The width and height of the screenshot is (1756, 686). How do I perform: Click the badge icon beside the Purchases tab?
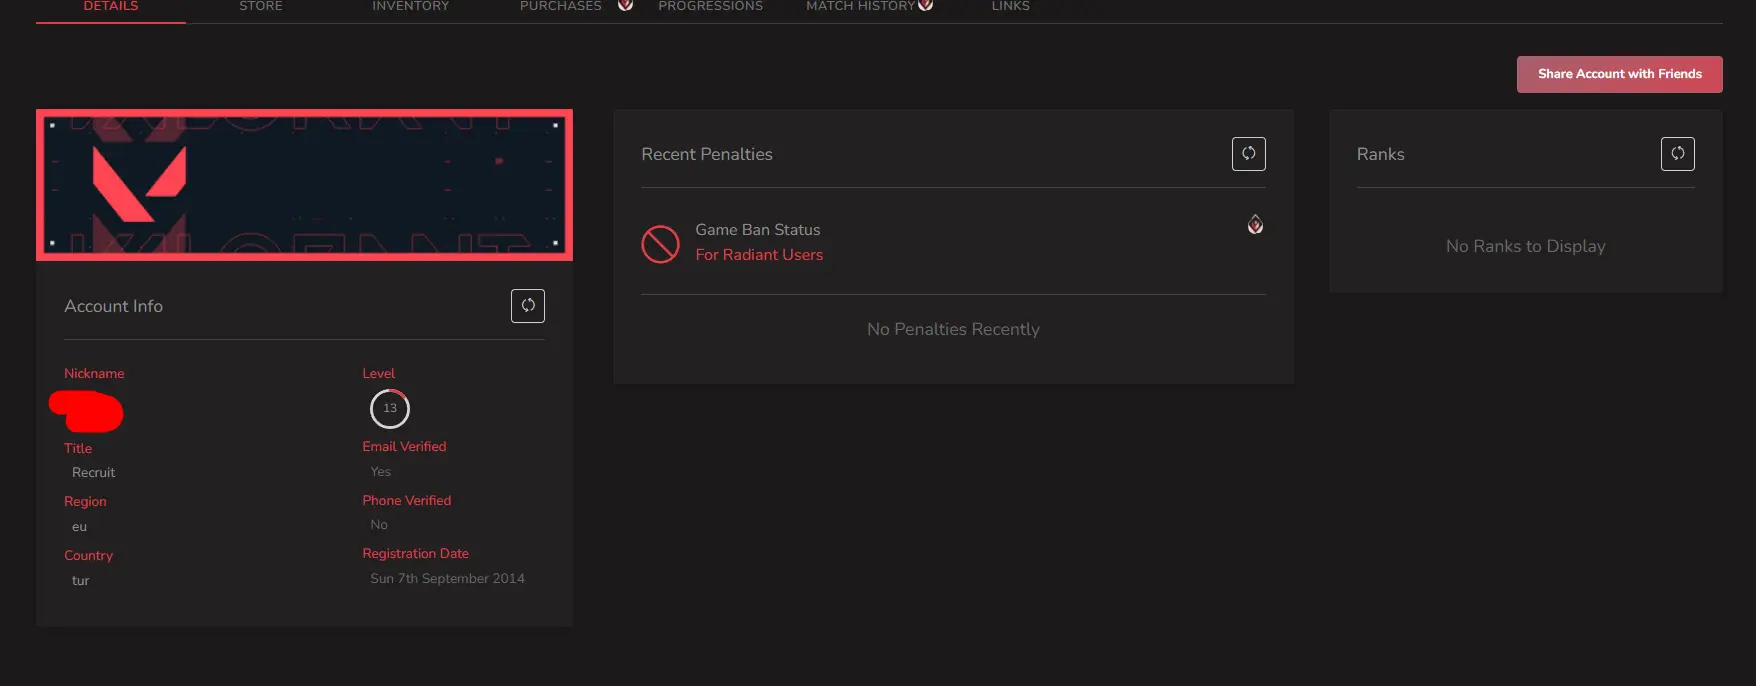pos(625,5)
